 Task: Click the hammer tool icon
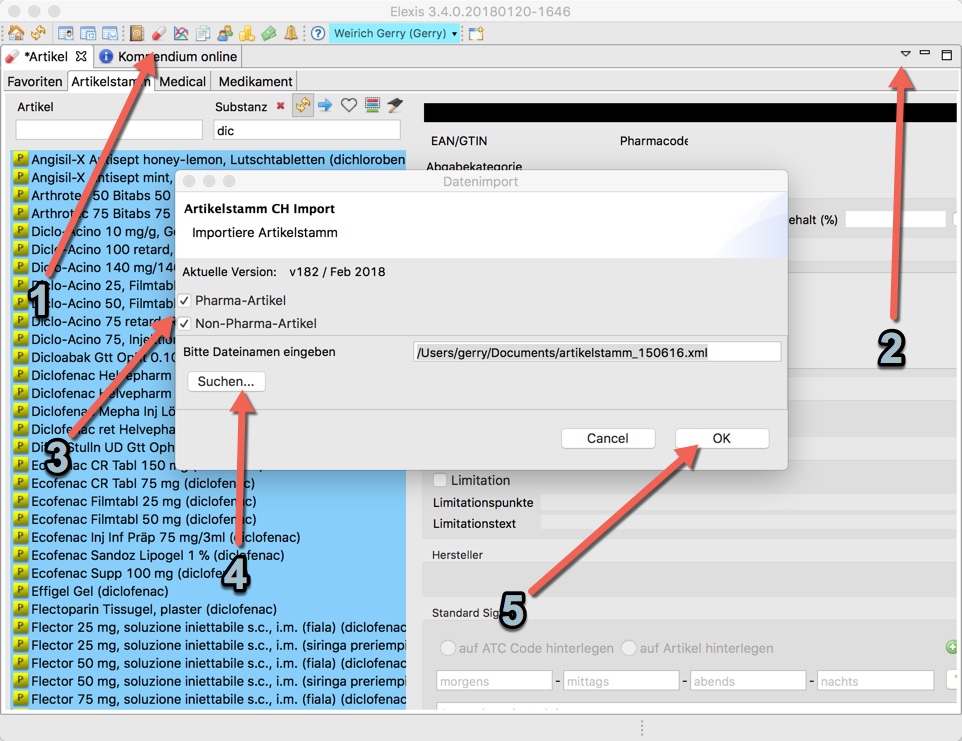(x=395, y=106)
